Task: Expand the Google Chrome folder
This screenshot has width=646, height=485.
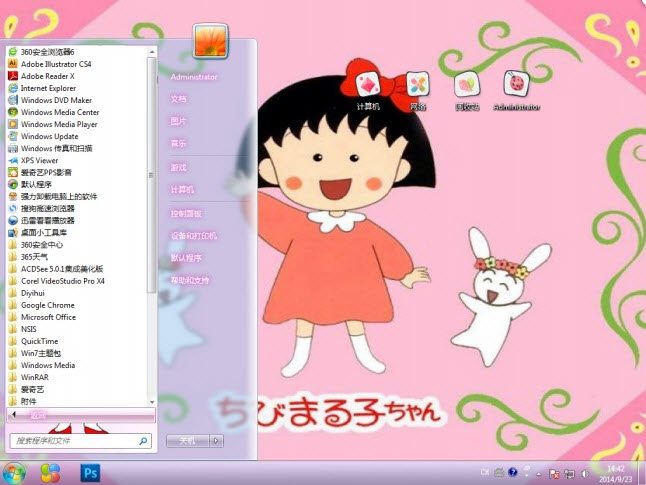Action: tap(42, 305)
